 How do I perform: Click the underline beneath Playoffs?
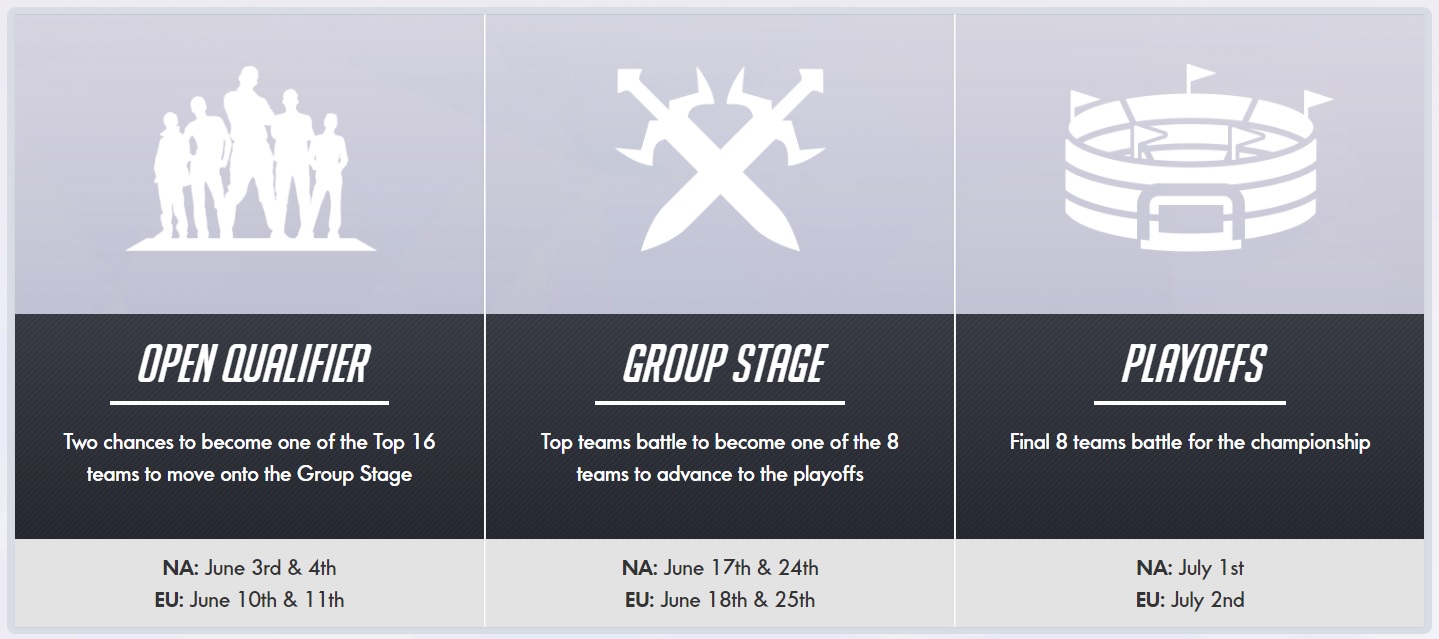pos(1190,403)
